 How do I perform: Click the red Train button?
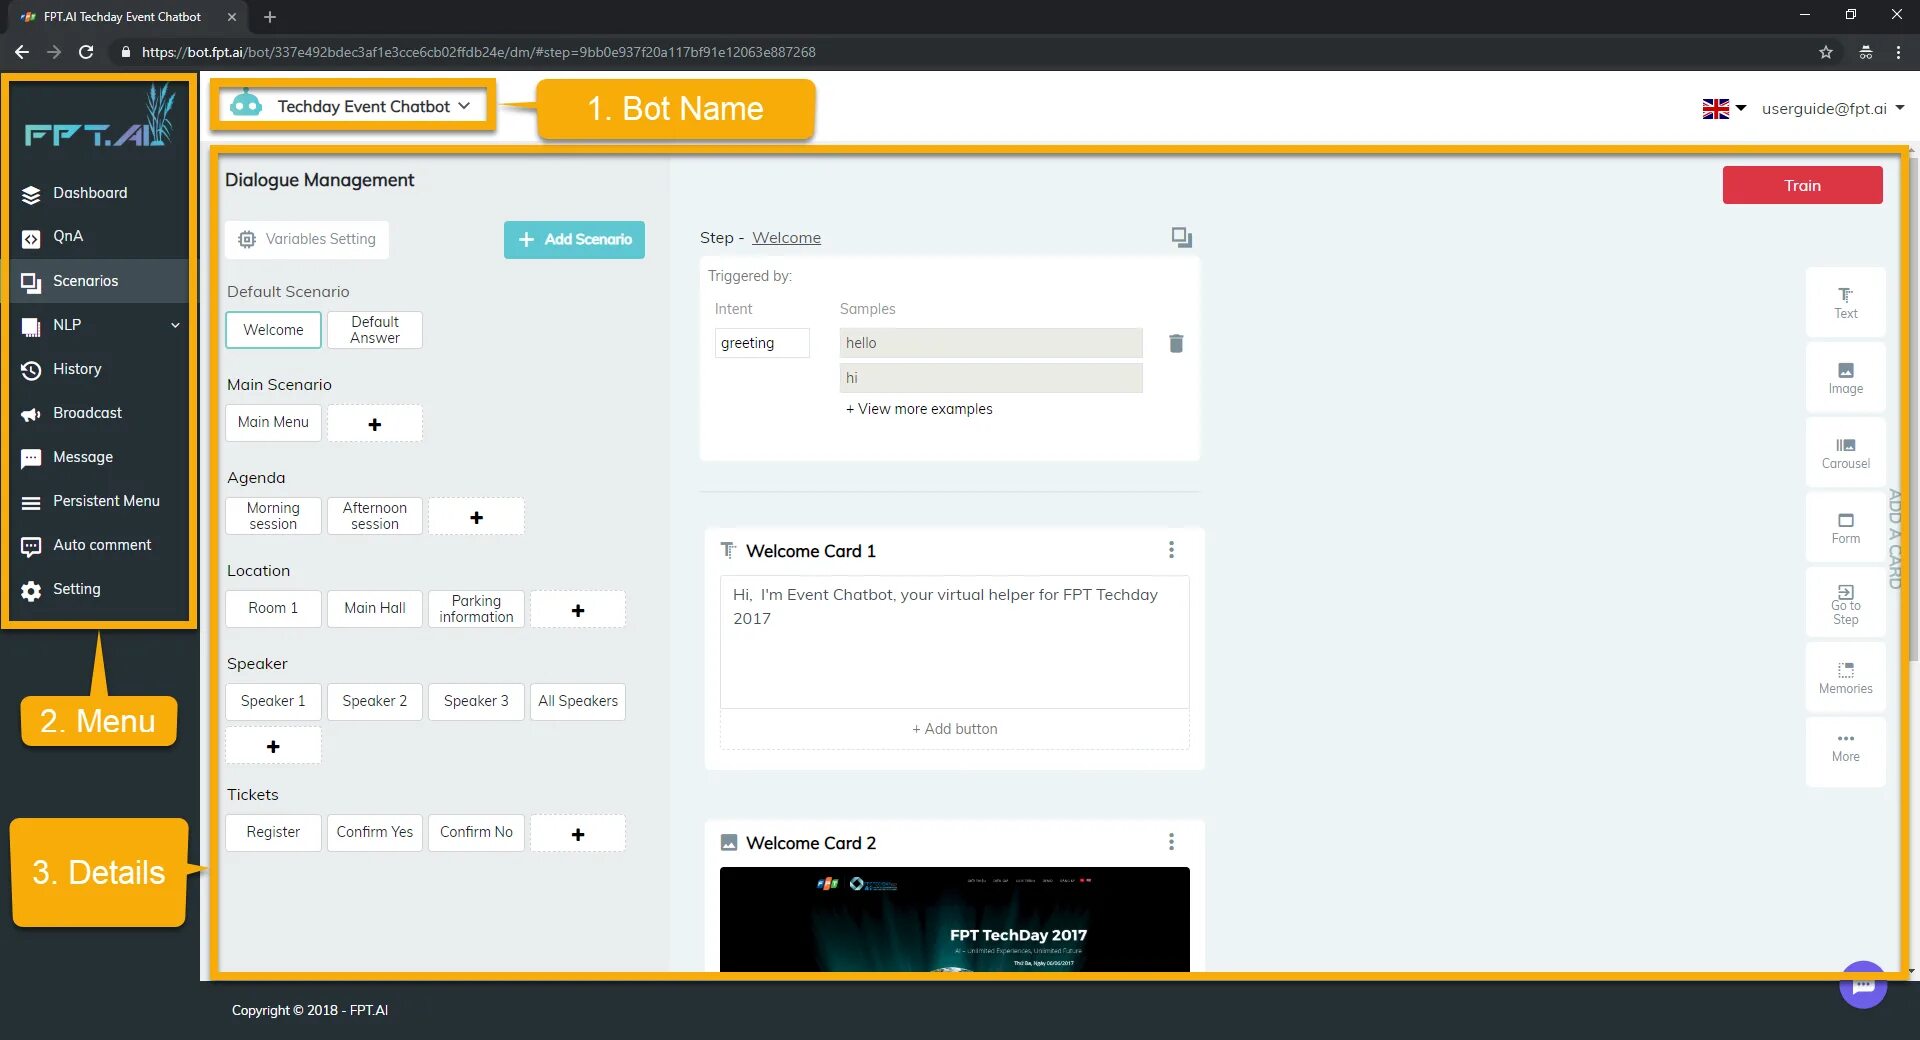(x=1802, y=185)
